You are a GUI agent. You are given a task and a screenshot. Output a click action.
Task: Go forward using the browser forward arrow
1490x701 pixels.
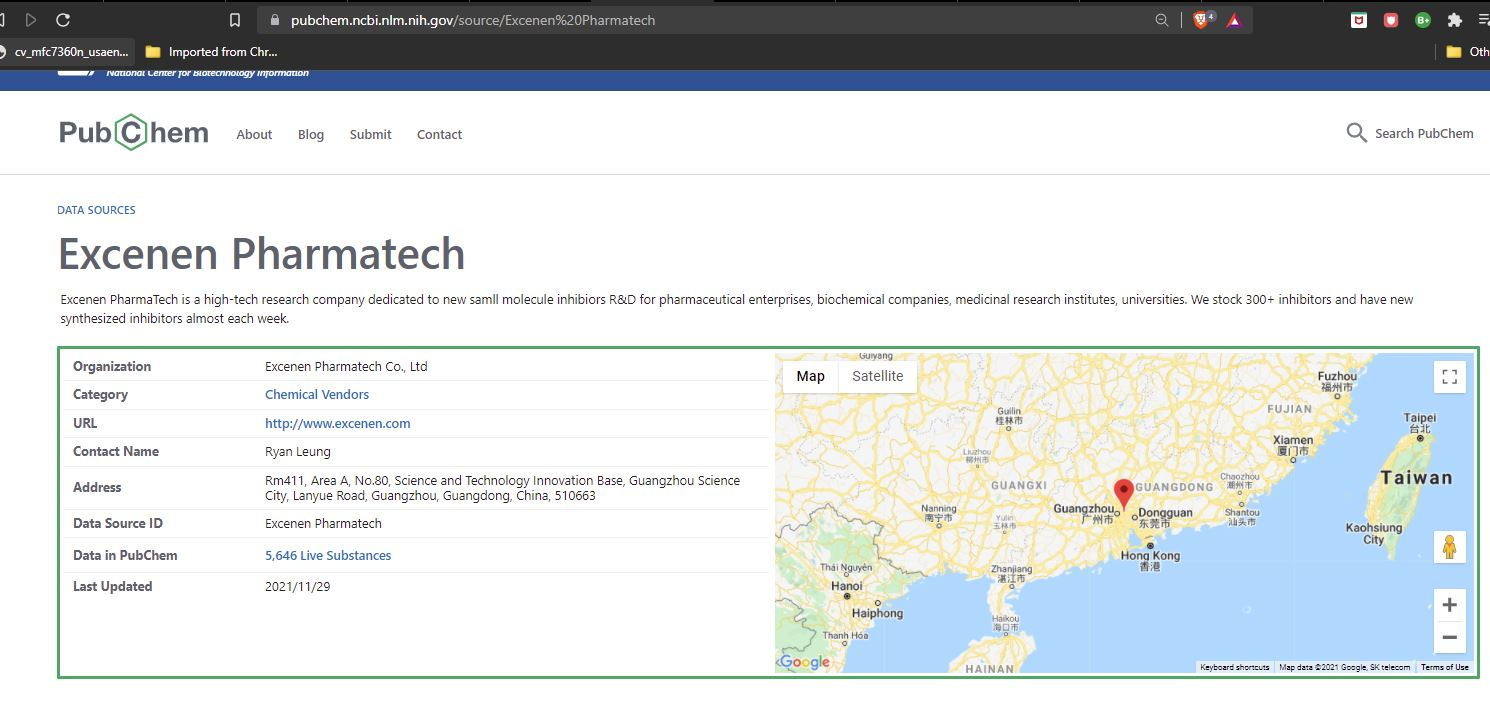pyautogui.click(x=31, y=20)
